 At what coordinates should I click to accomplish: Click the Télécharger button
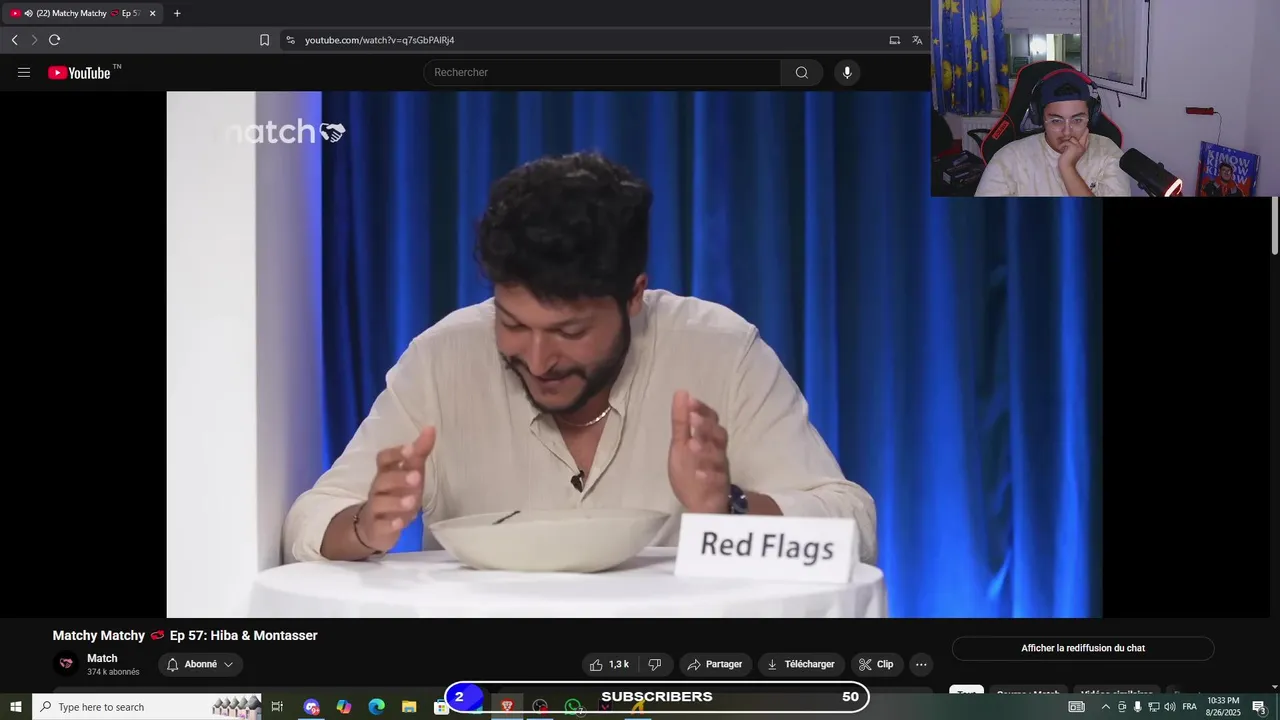point(801,664)
